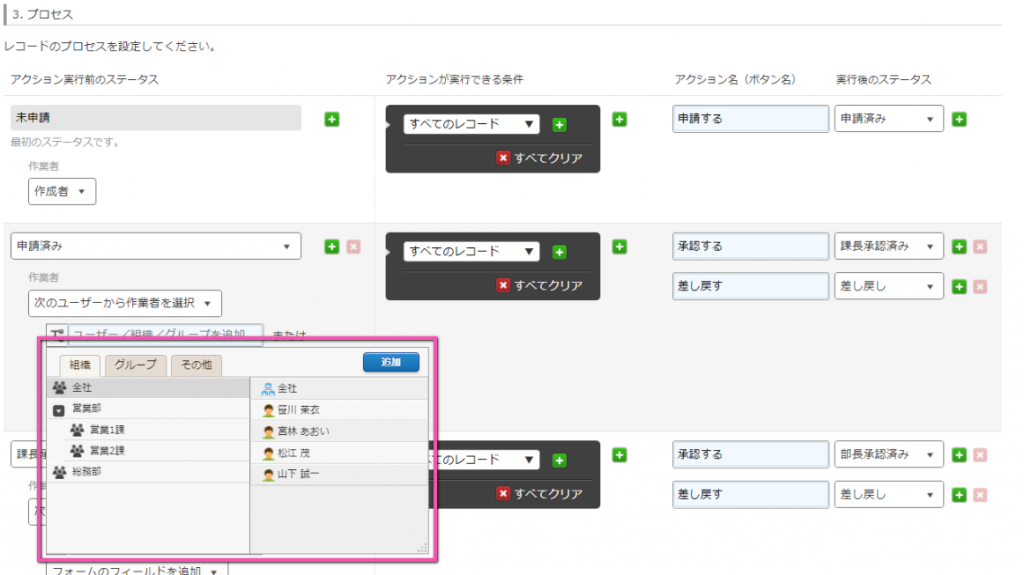
Task: Clear all conditions in third status row
Action: coord(539,494)
